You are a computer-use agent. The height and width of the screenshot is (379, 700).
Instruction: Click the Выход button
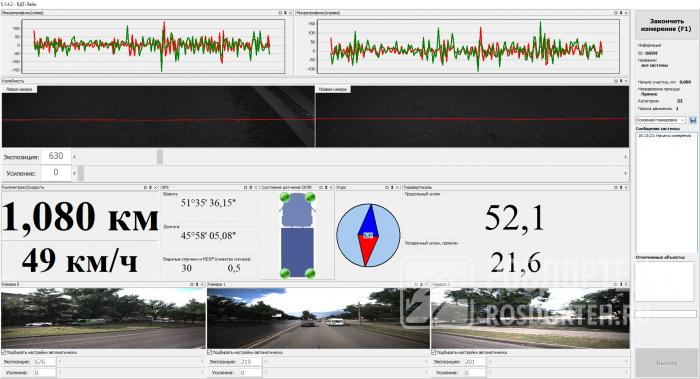point(666,362)
